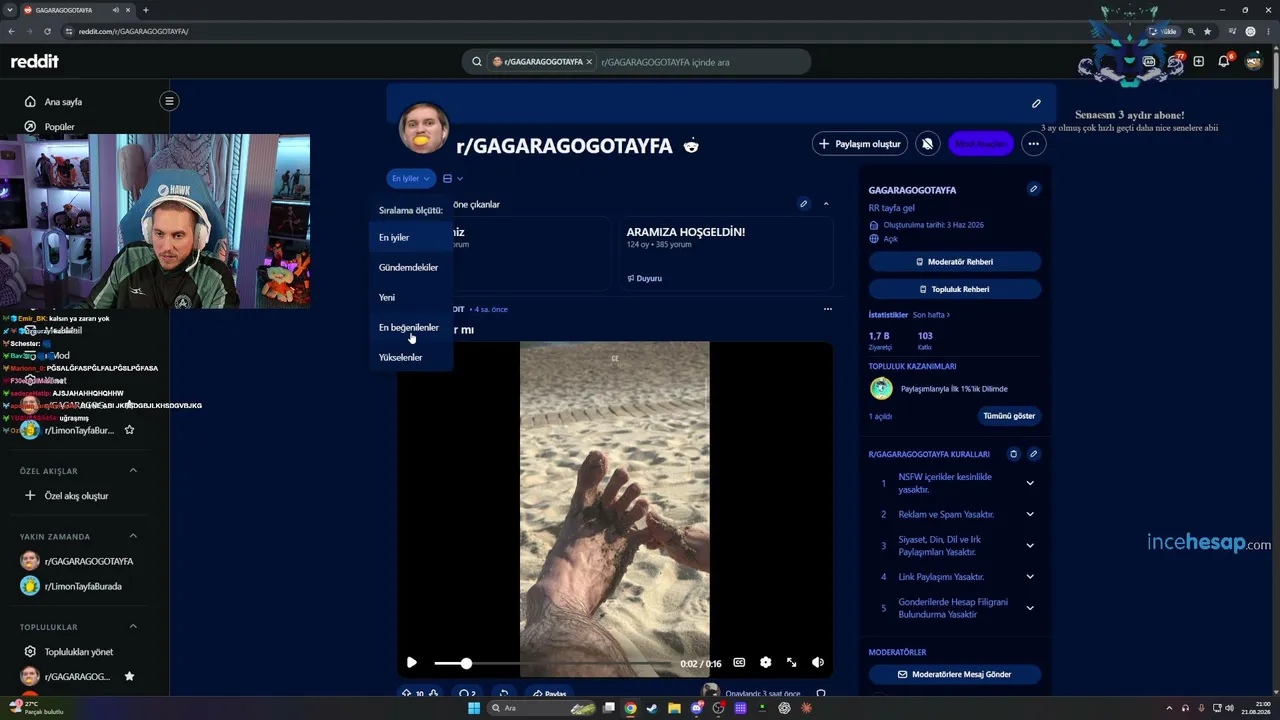Click the video progress slider

click(552, 663)
